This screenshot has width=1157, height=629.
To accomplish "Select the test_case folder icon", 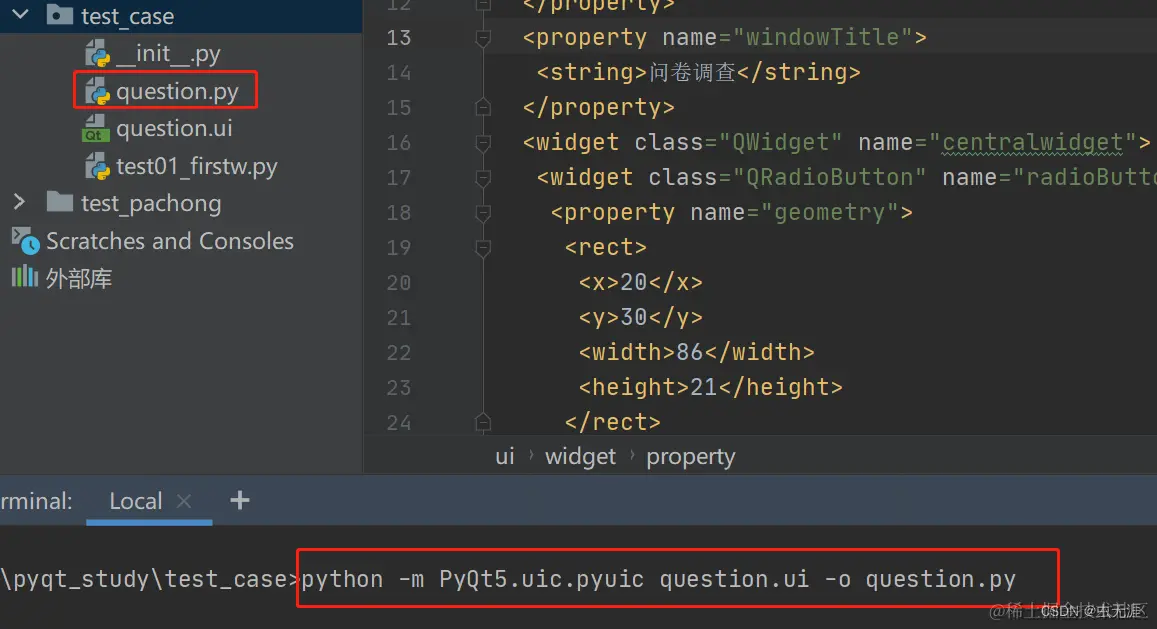I will tap(59, 14).
